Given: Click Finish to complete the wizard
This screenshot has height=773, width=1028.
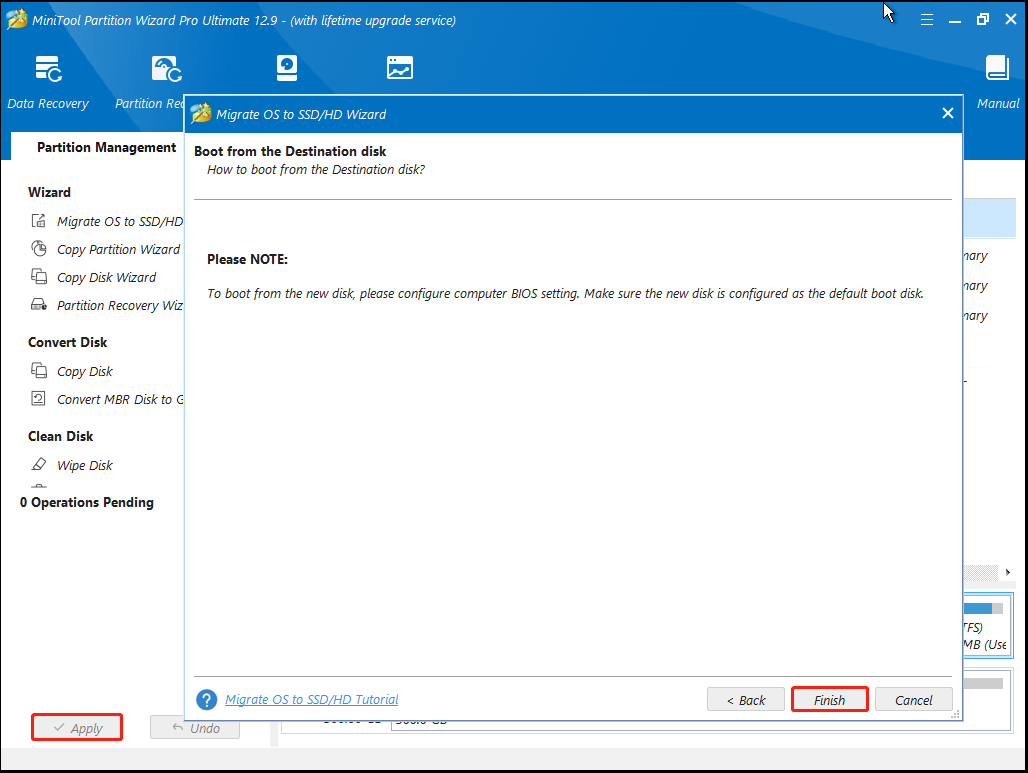Looking at the screenshot, I should [x=829, y=700].
